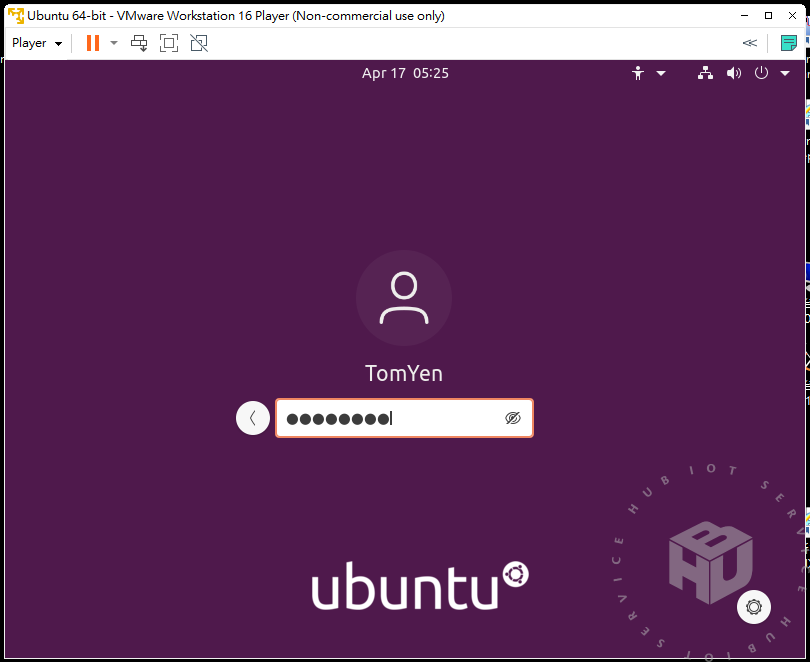Click the power icon in top bar
This screenshot has width=810, height=662.
pos(761,73)
